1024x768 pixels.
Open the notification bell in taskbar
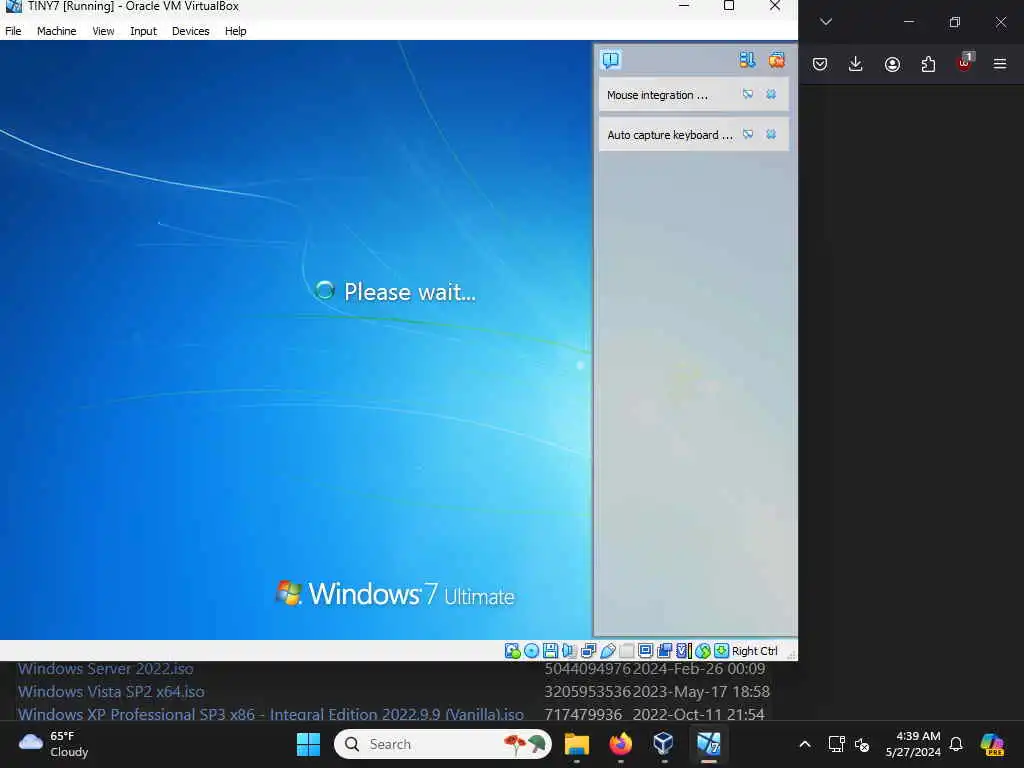pos(956,744)
